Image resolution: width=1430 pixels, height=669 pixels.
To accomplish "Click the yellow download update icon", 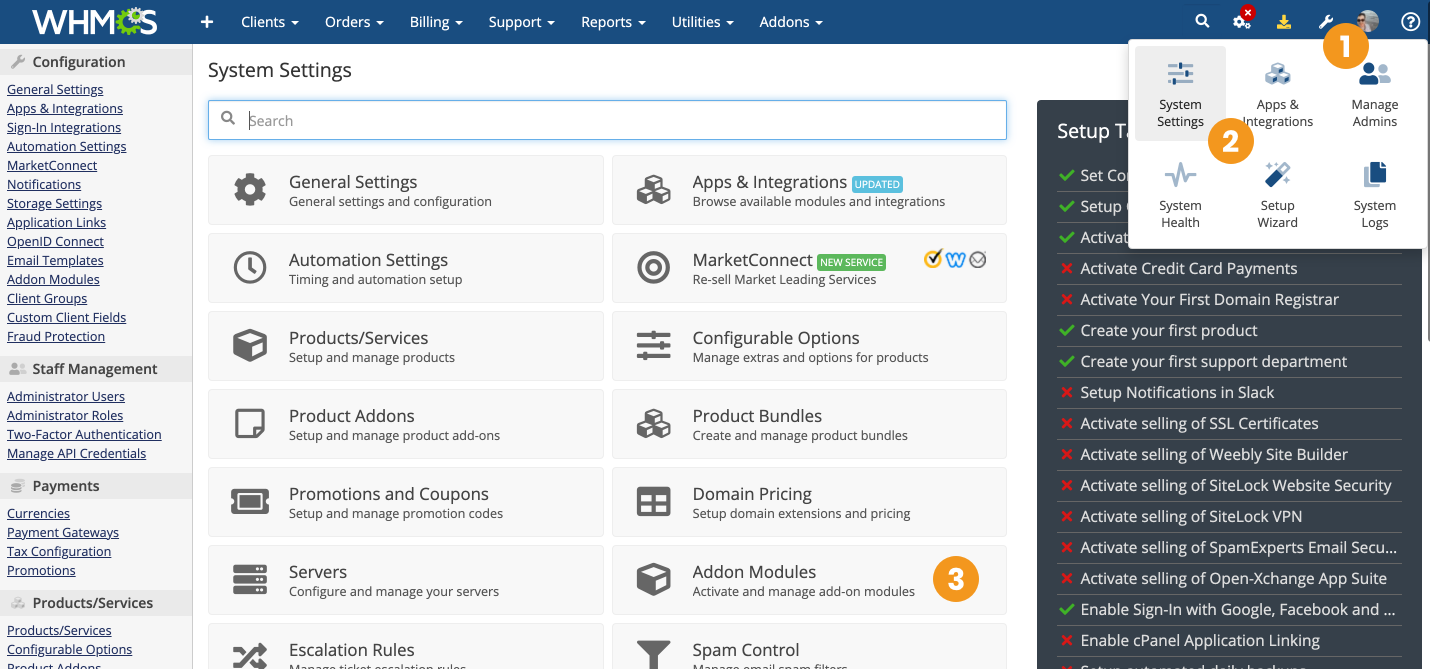I will pos(1284,21).
